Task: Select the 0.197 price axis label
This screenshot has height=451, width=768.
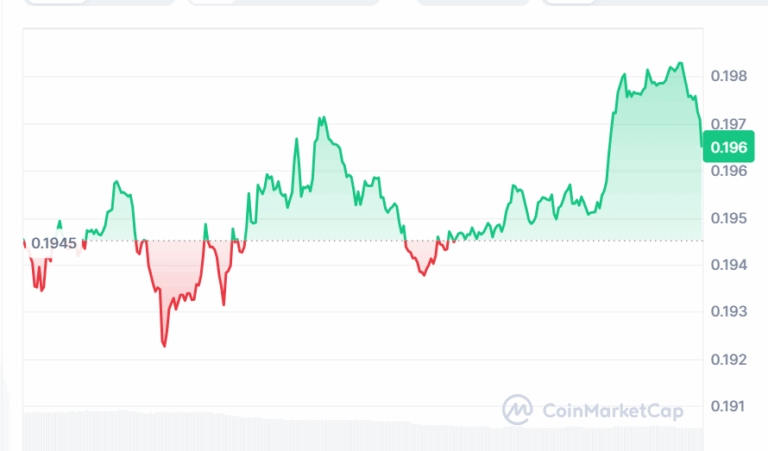Action: click(x=727, y=124)
